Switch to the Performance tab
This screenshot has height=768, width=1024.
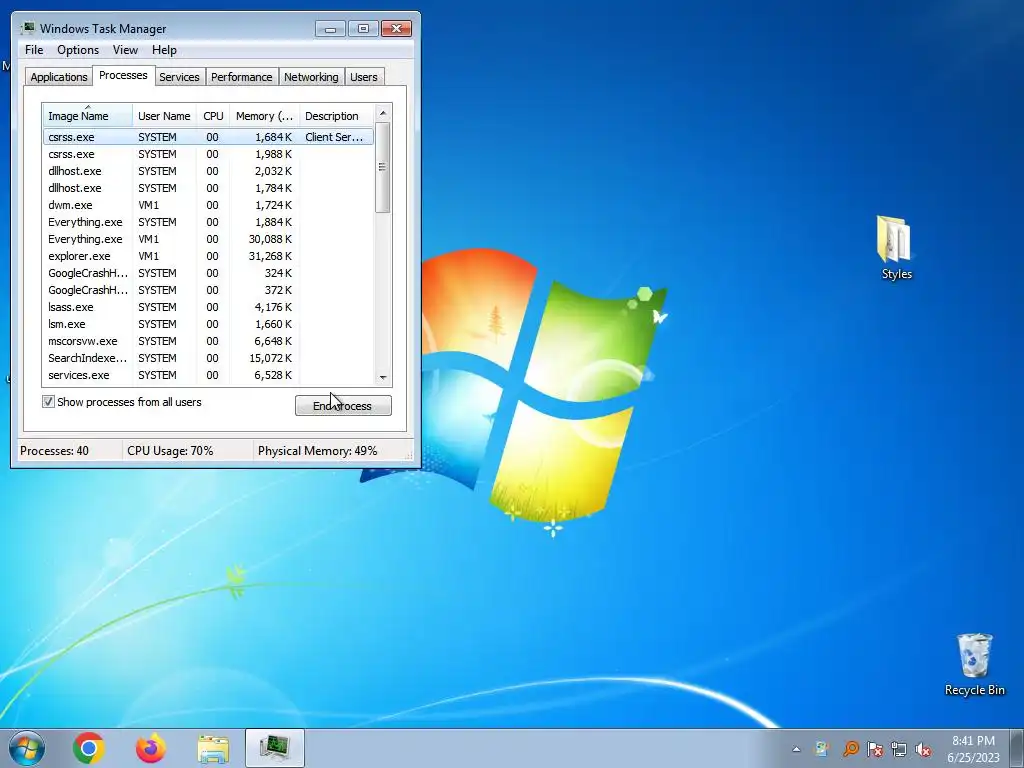coord(242,76)
